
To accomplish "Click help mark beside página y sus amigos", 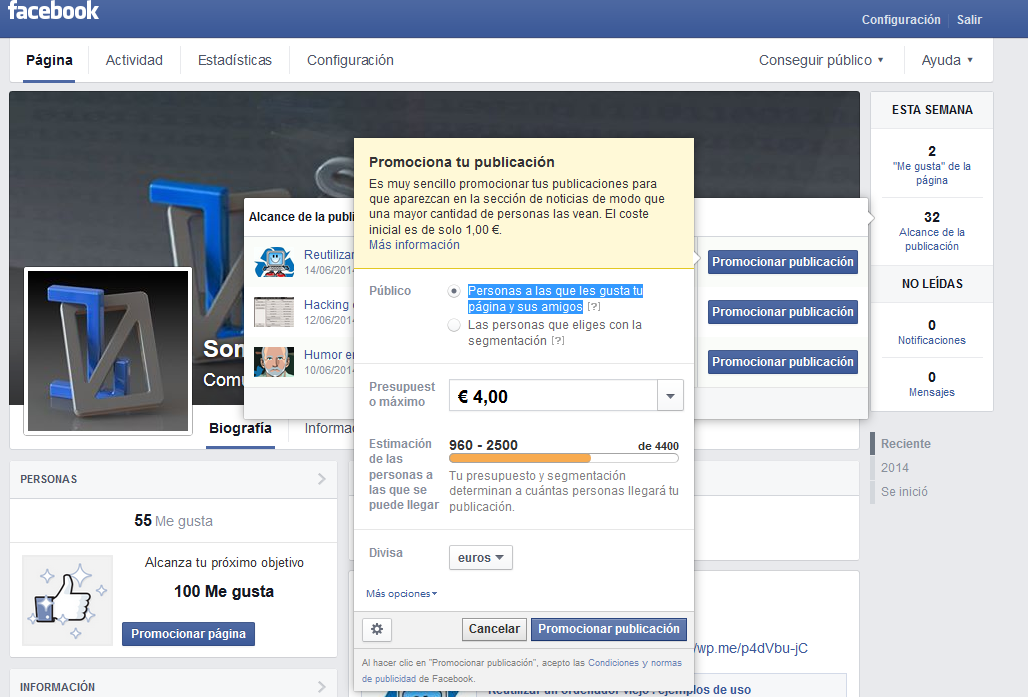I will (x=594, y=307).
